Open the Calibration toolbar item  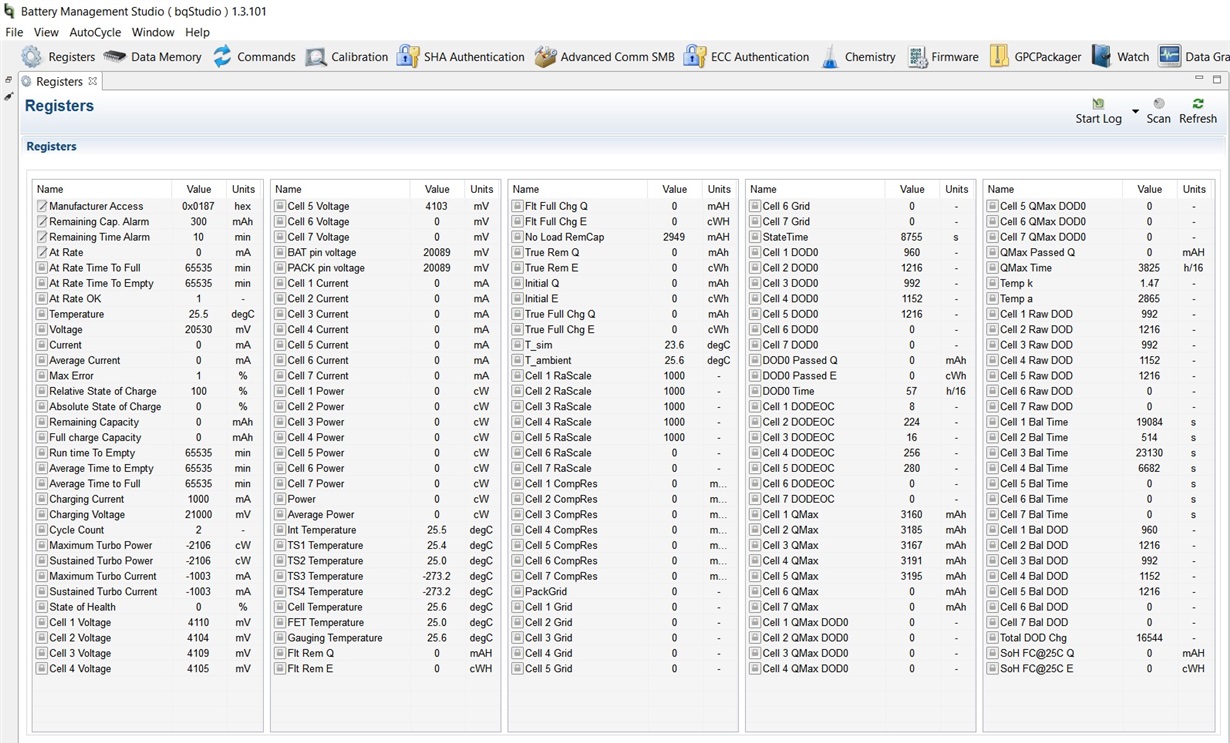pos(346,57)
